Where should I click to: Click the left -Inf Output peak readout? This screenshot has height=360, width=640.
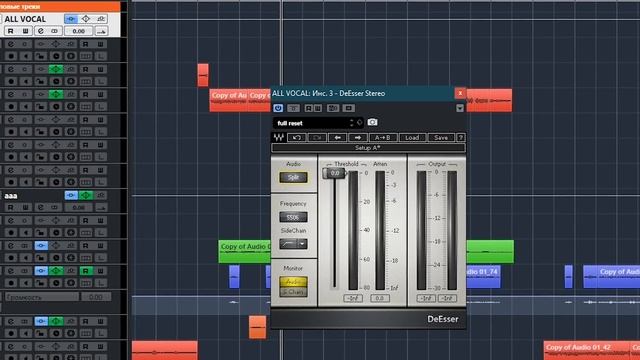426,298
